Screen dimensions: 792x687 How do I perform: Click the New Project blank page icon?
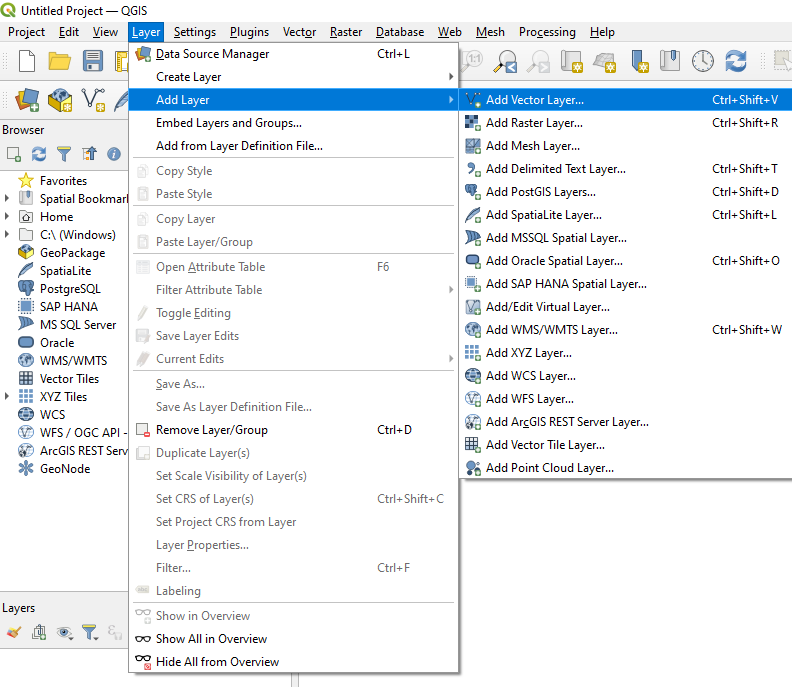[27, 62]
